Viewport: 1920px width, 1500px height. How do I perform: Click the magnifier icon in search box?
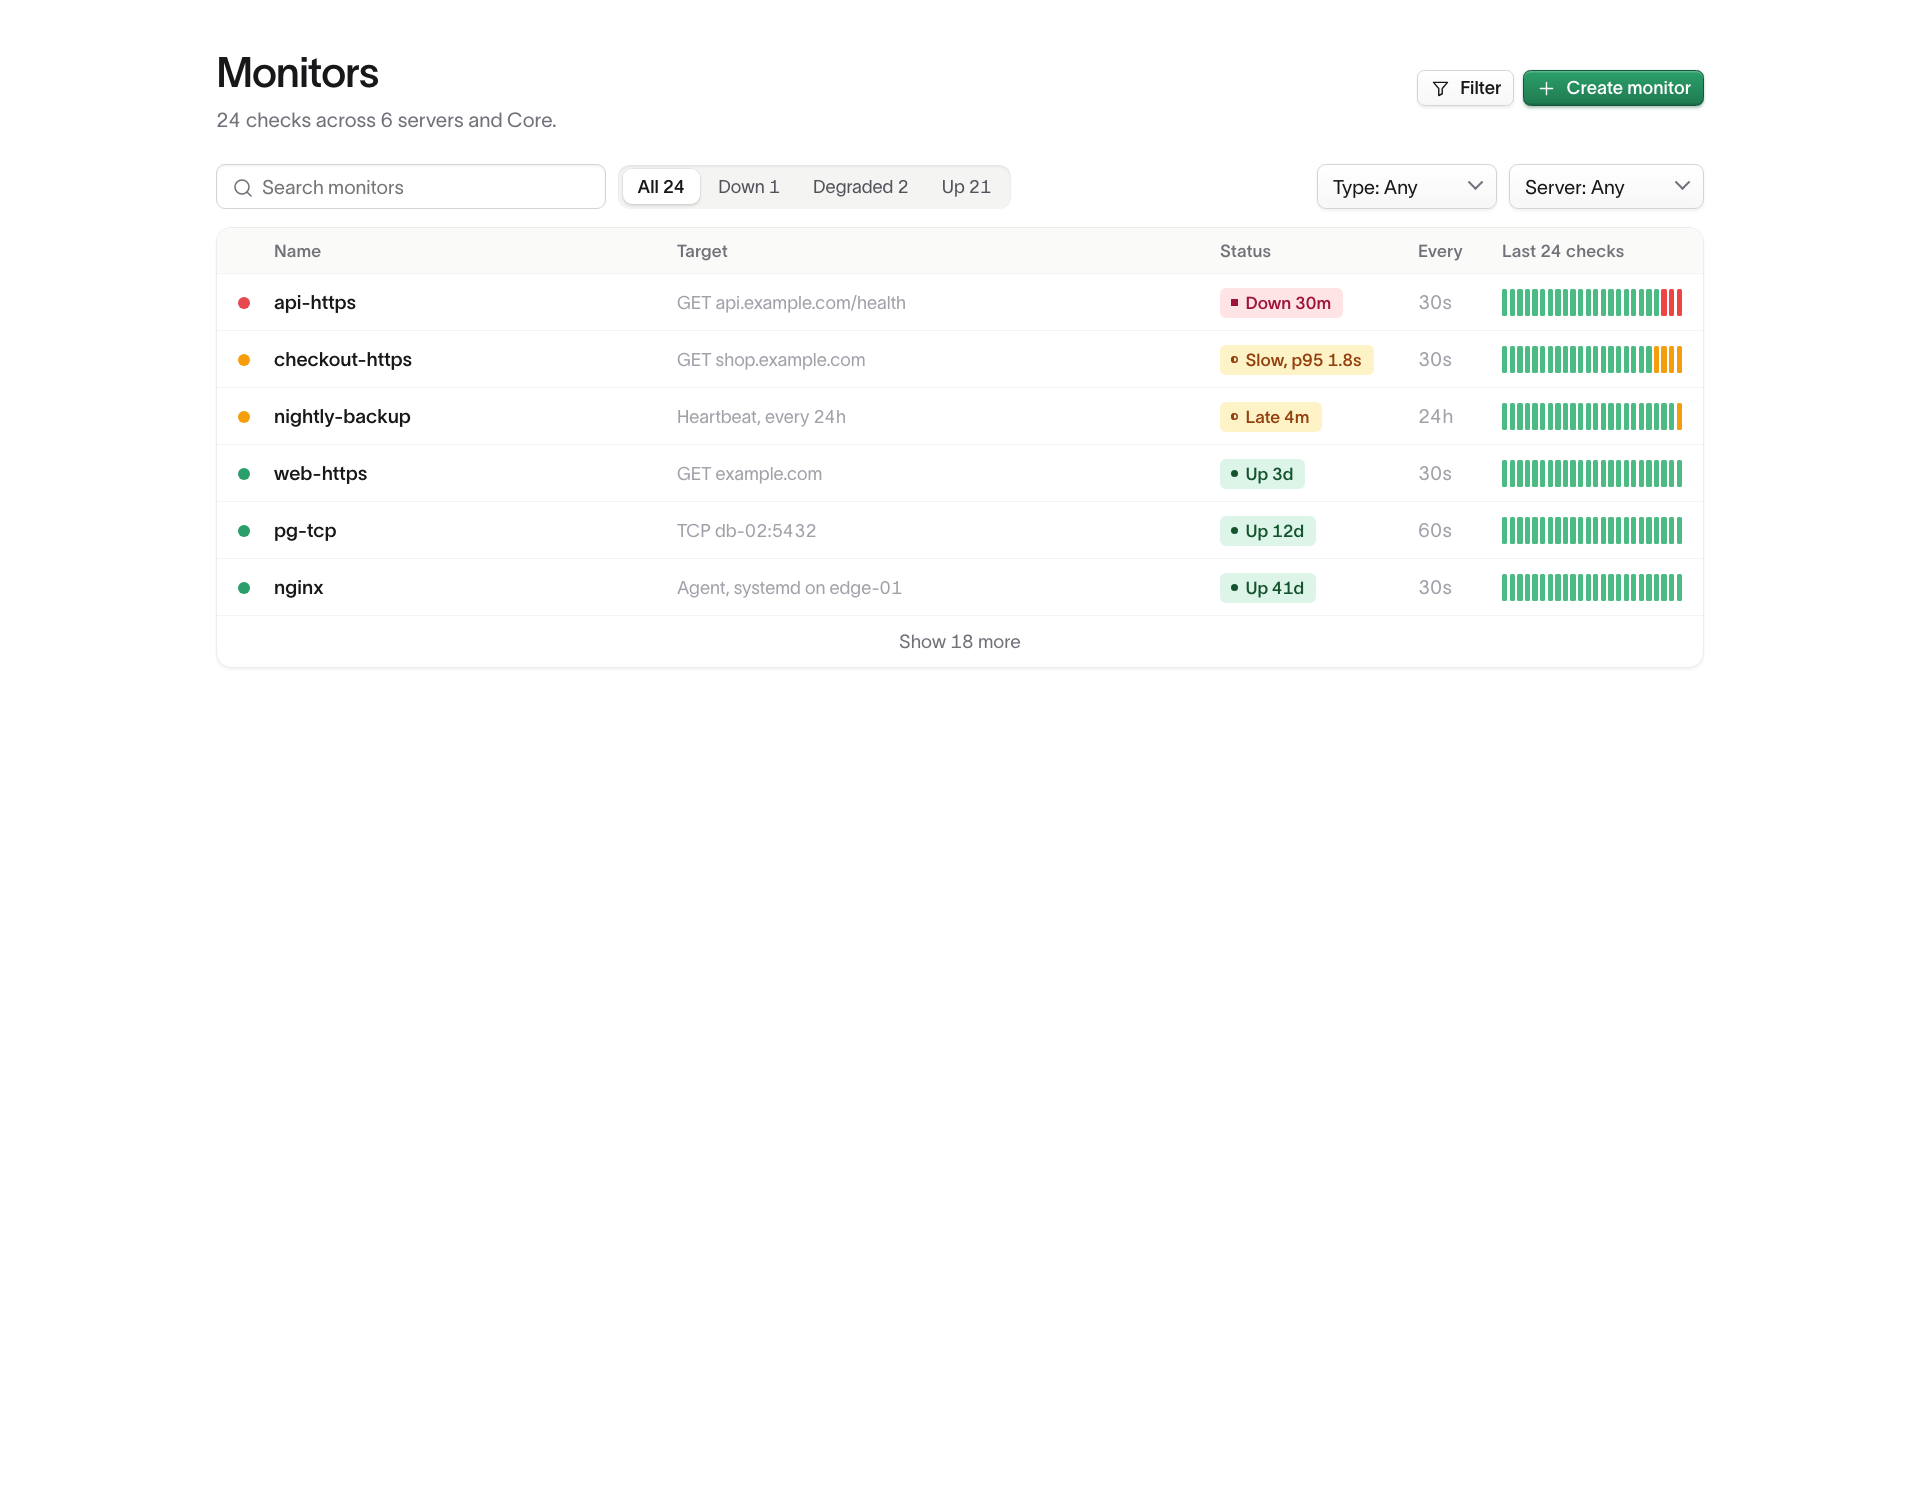click(x=243, y=188)
